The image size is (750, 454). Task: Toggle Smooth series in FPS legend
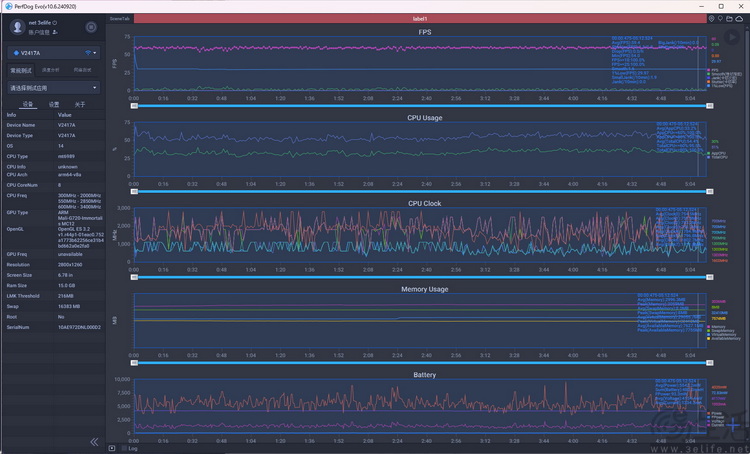point(724,74)
